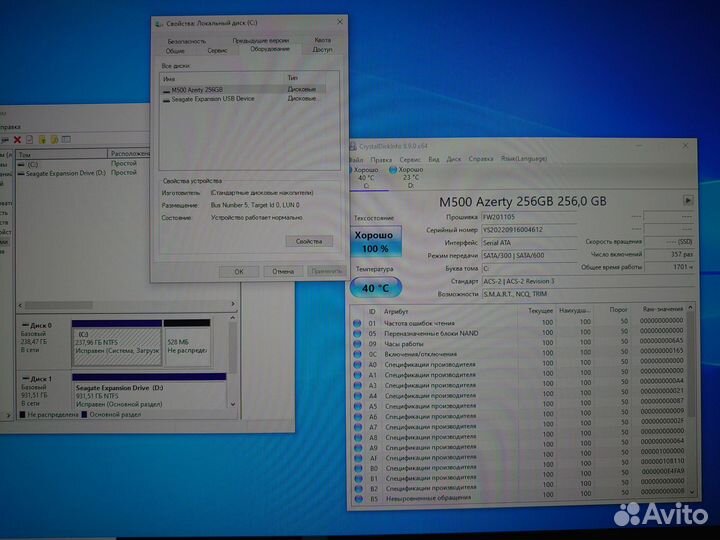
Task: Click the Хорошо 100 % health status button
Action: click(x=376, y=242)
